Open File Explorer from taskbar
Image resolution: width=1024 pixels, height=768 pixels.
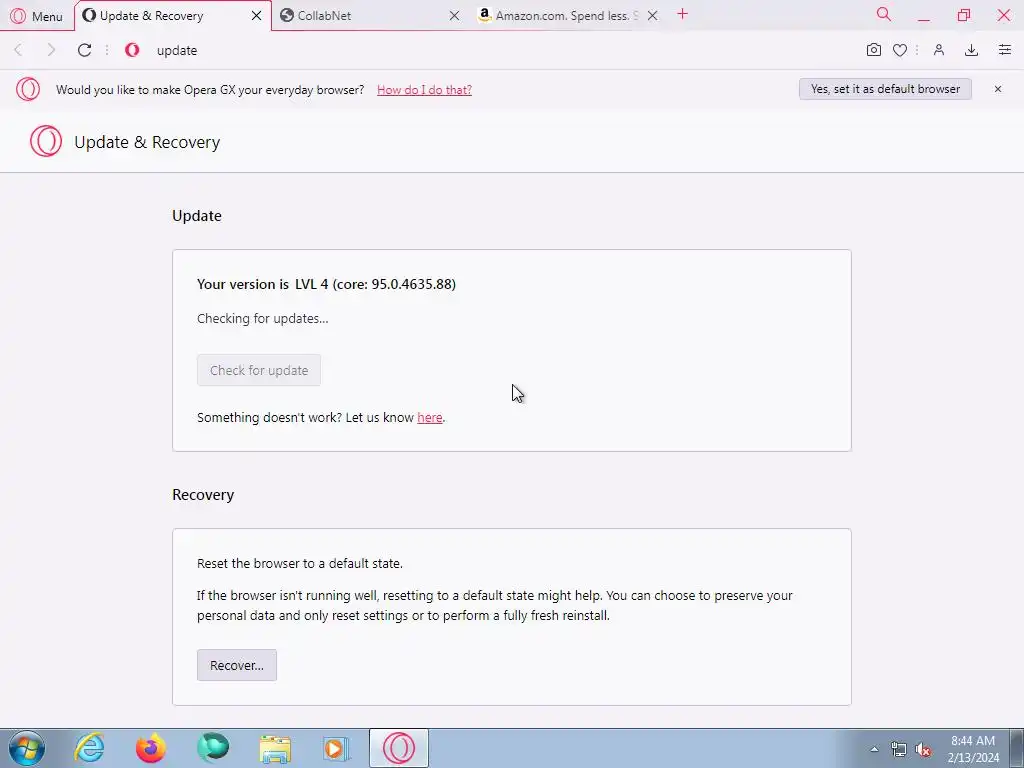coord(275,749)
